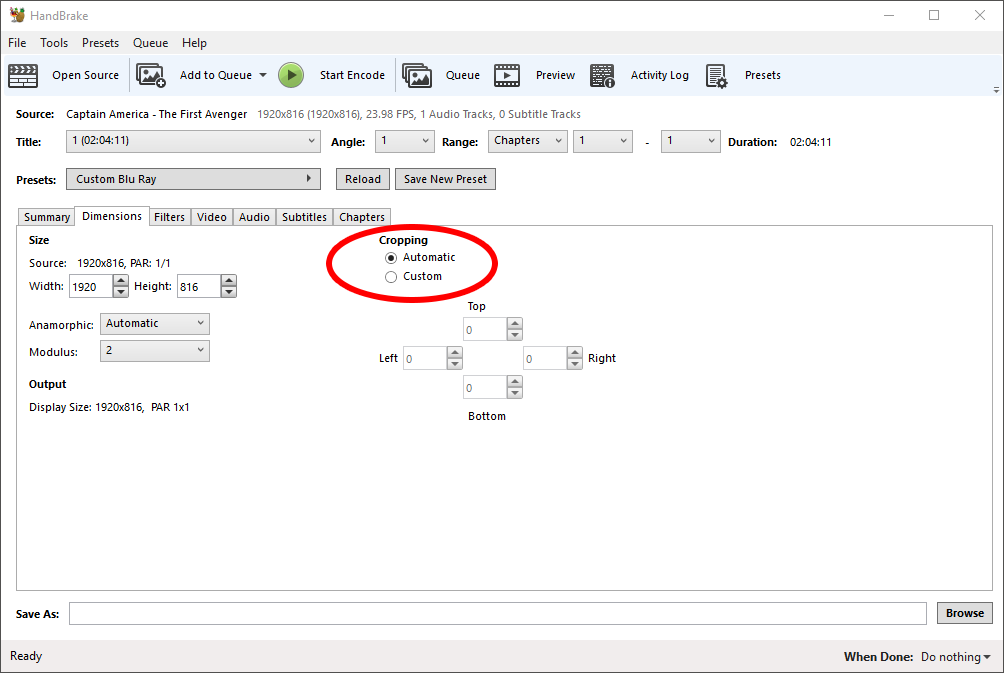The image size is (1004, 673).
Task: Click the Browse button
Action: click(x=964, y=613)
